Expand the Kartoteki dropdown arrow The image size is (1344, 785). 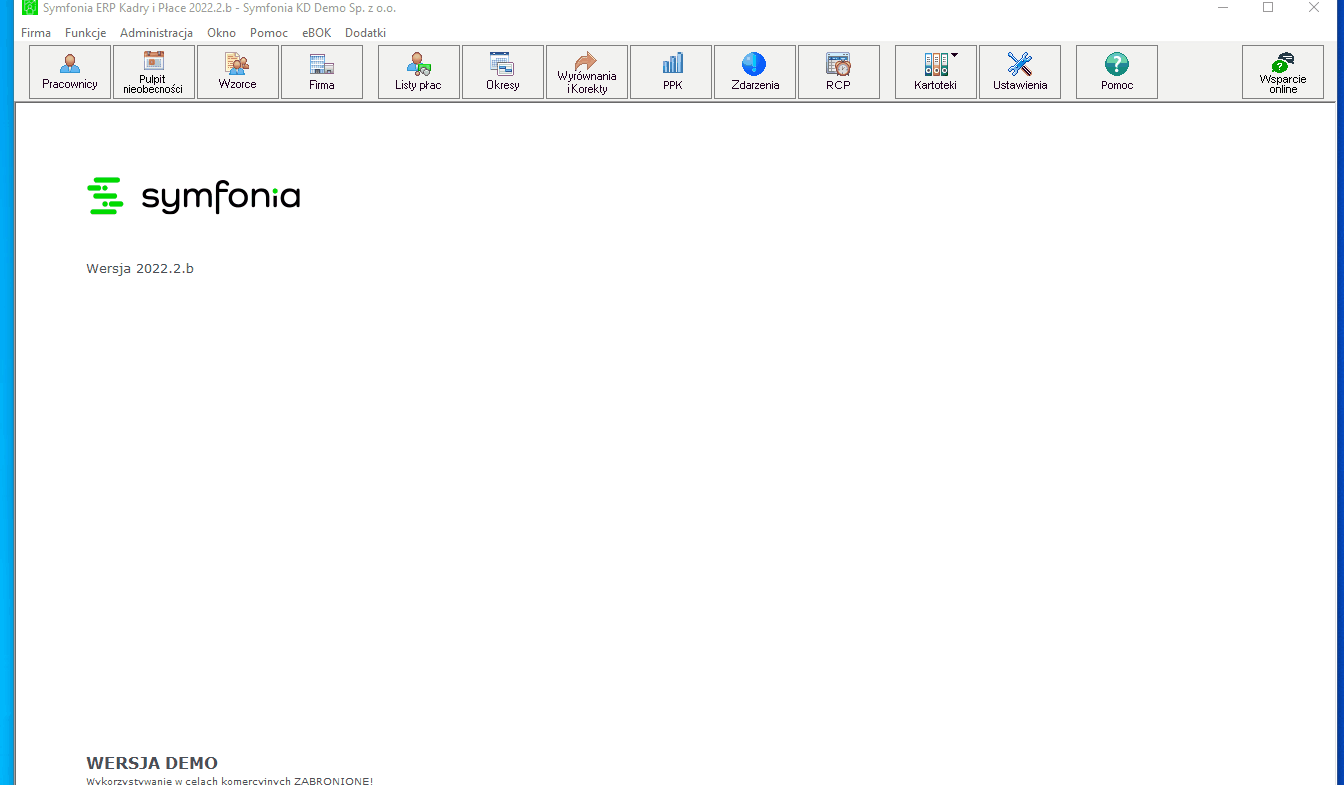pos(955,55)
